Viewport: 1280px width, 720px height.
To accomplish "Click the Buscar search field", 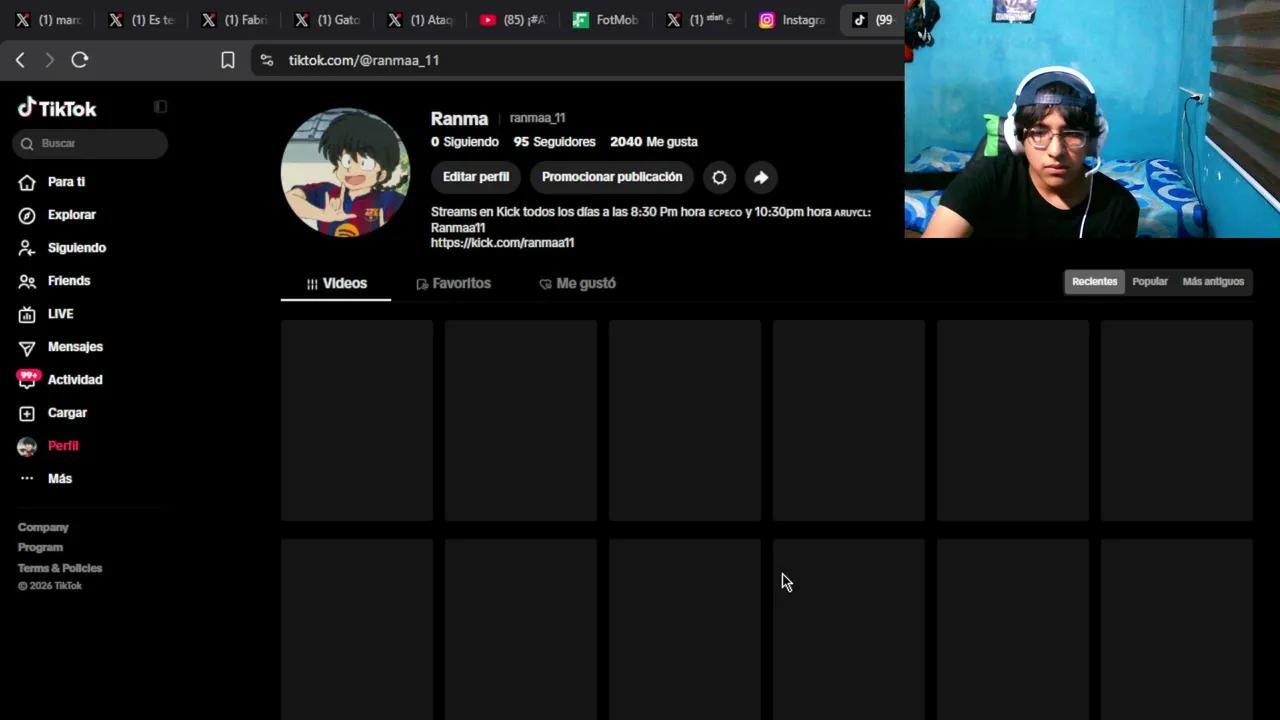I will (x=90, y=143).
